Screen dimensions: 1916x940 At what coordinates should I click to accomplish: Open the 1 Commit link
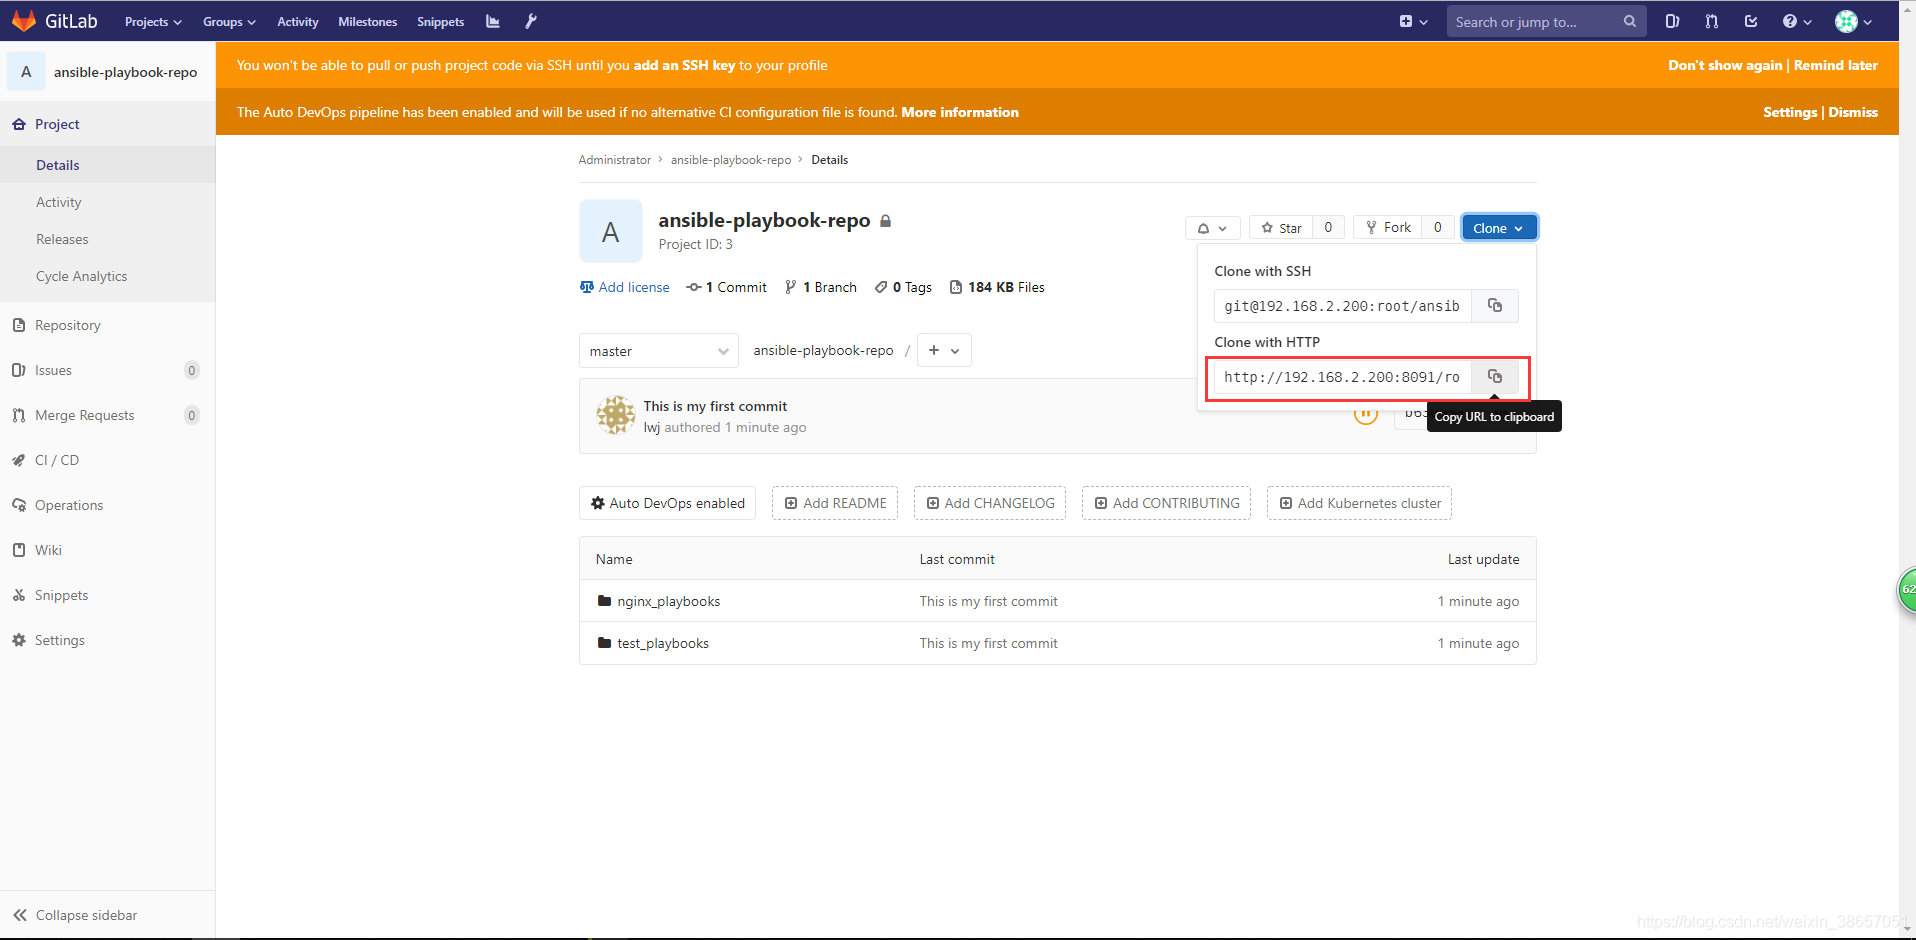[727, 287]
